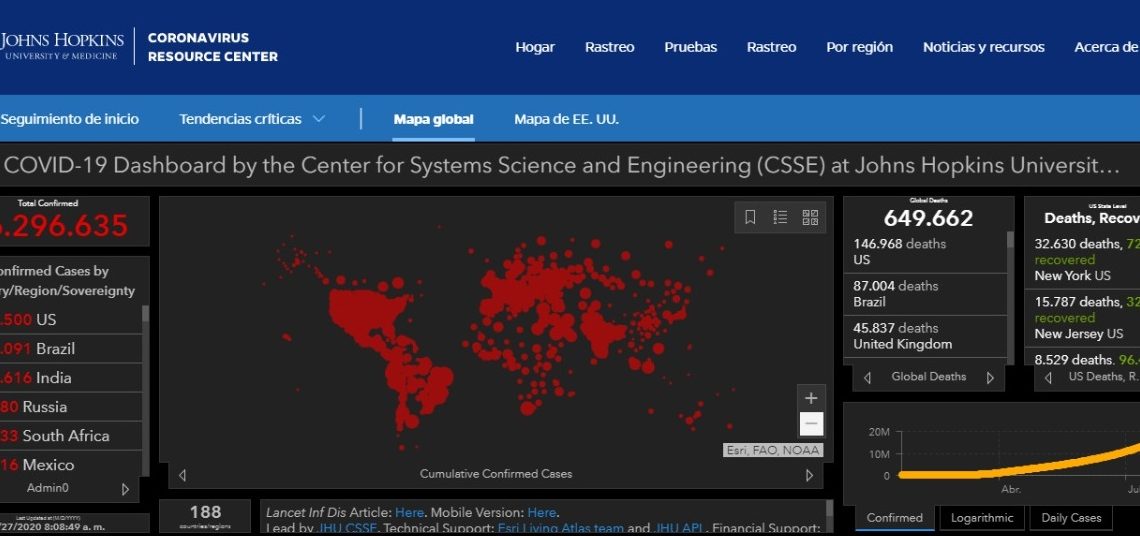Click the Johns Hopkins University & Medicine logo
This screenshot has height=536, width=1140.
(x=62, y=46)
